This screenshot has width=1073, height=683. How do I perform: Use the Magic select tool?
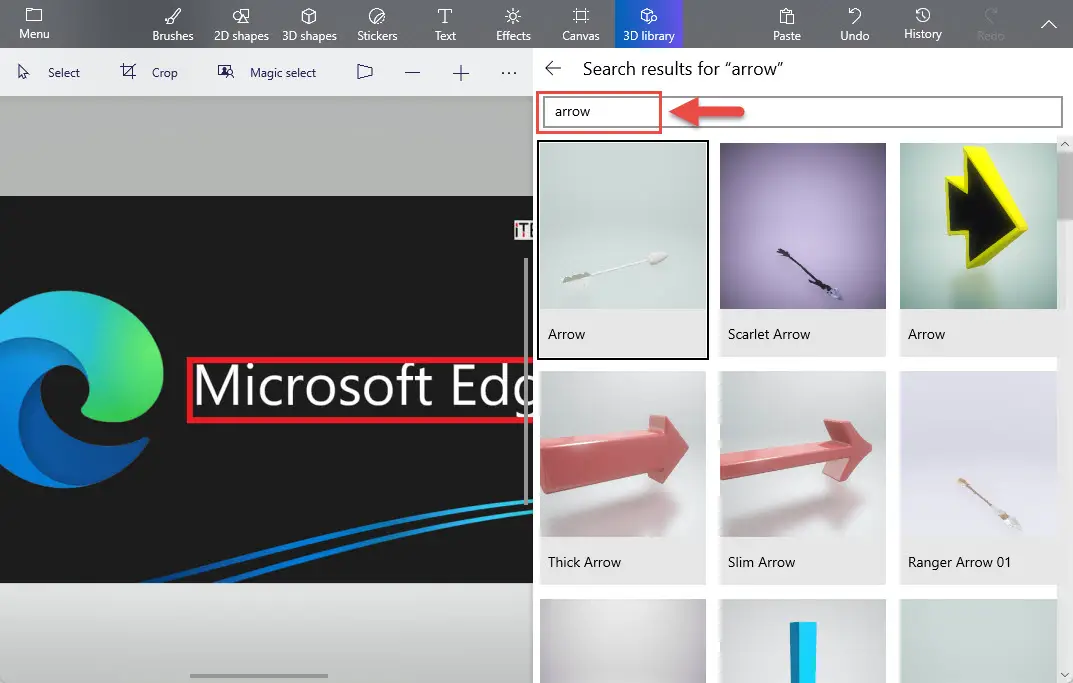click(x=267, y=71)
